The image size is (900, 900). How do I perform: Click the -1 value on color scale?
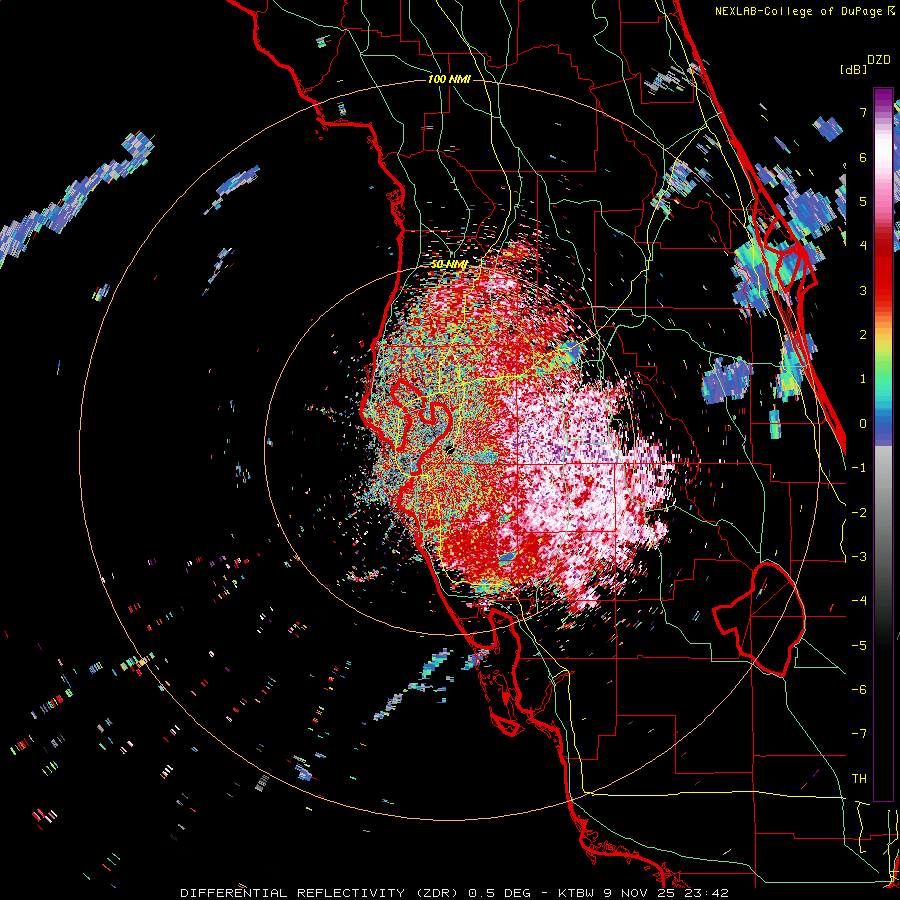point(859,468)
